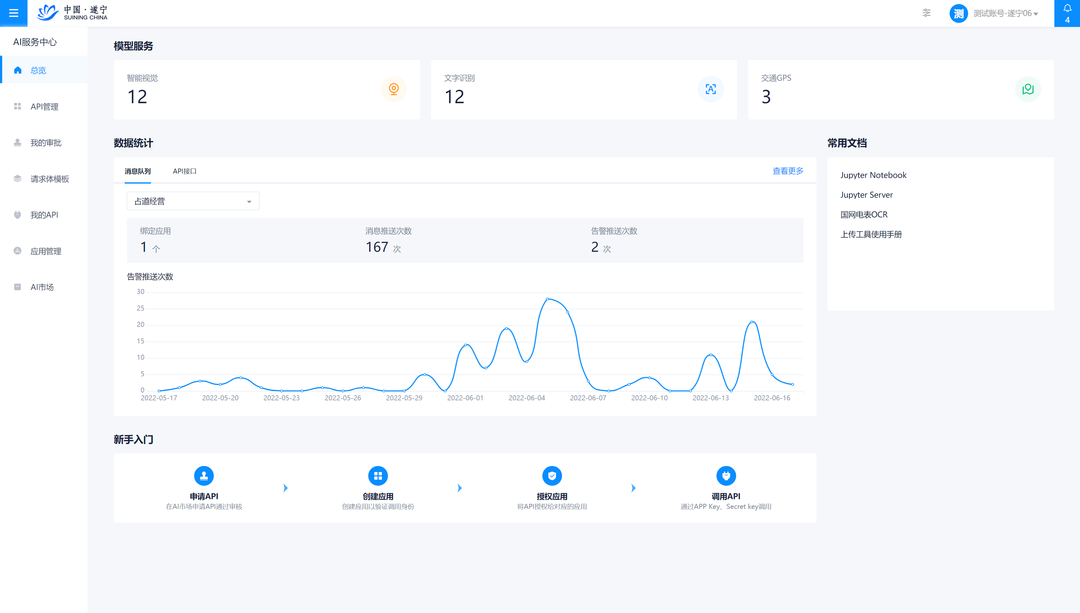
Task: Open API管理 in the sidebar
Action: (44, 107)
